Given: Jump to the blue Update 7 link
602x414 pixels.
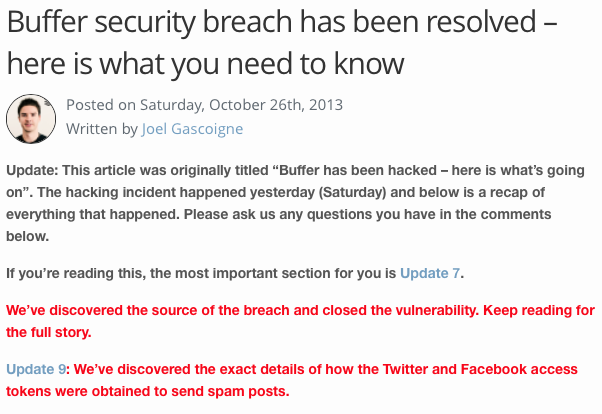Looking at the screenshot, I should pos(431,273).
